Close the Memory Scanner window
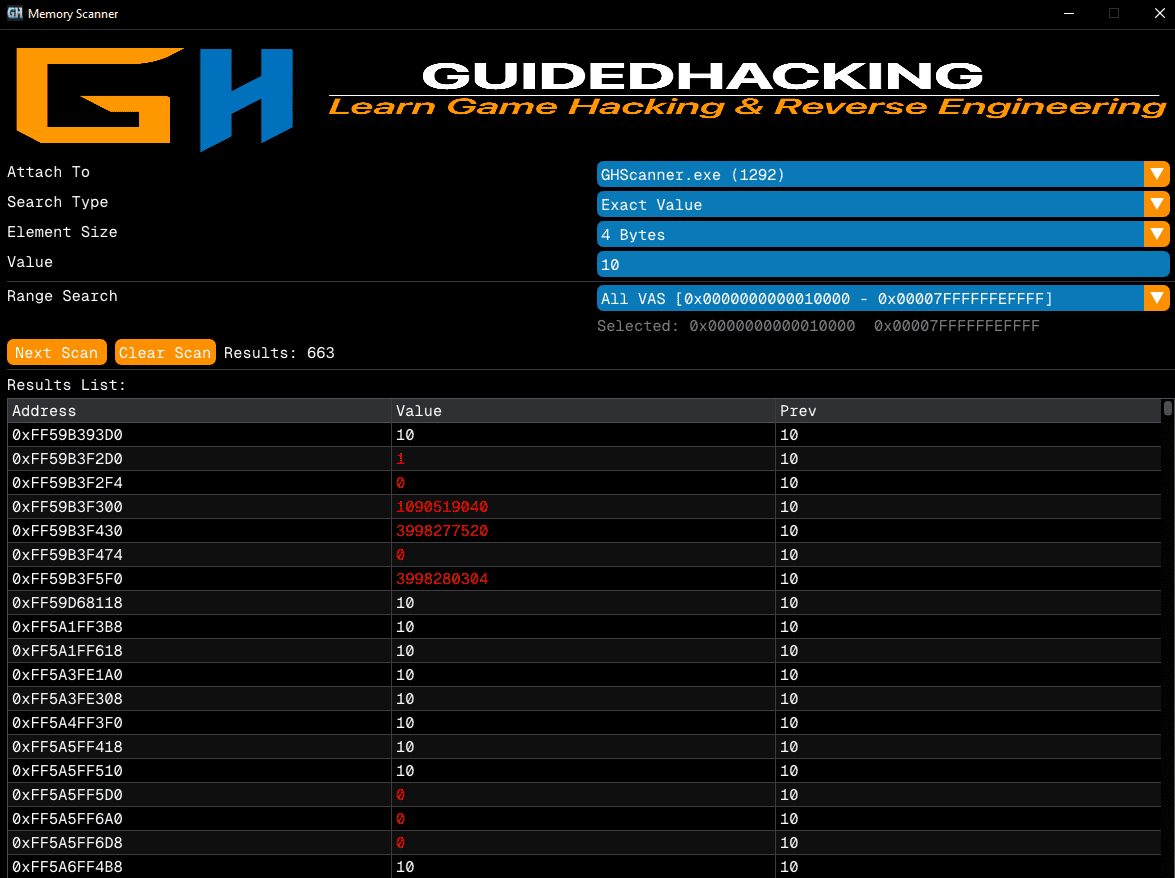Screen dimensions: 1175x878 click(x=1159, y=13)
